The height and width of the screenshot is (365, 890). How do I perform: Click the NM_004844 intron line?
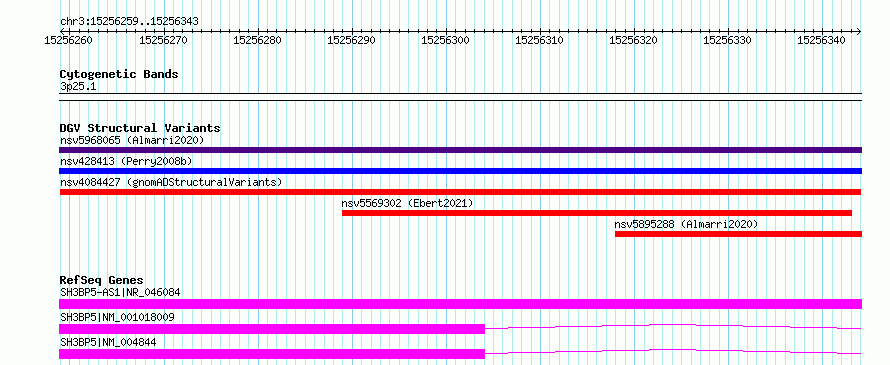pyautogui.click(x=673, y=351)
